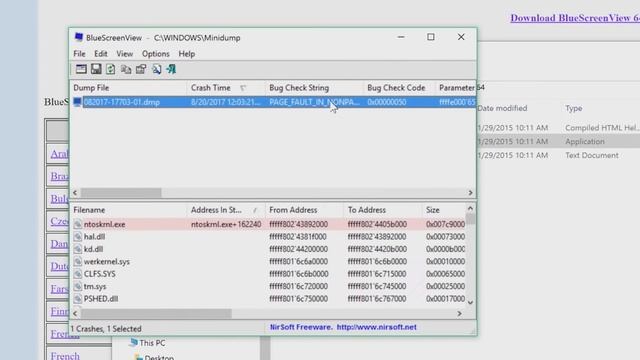Click the file icon next to hal.dll
Image resolution: width=640 pixels, height=360 pixels.
[x=78, y=237]
